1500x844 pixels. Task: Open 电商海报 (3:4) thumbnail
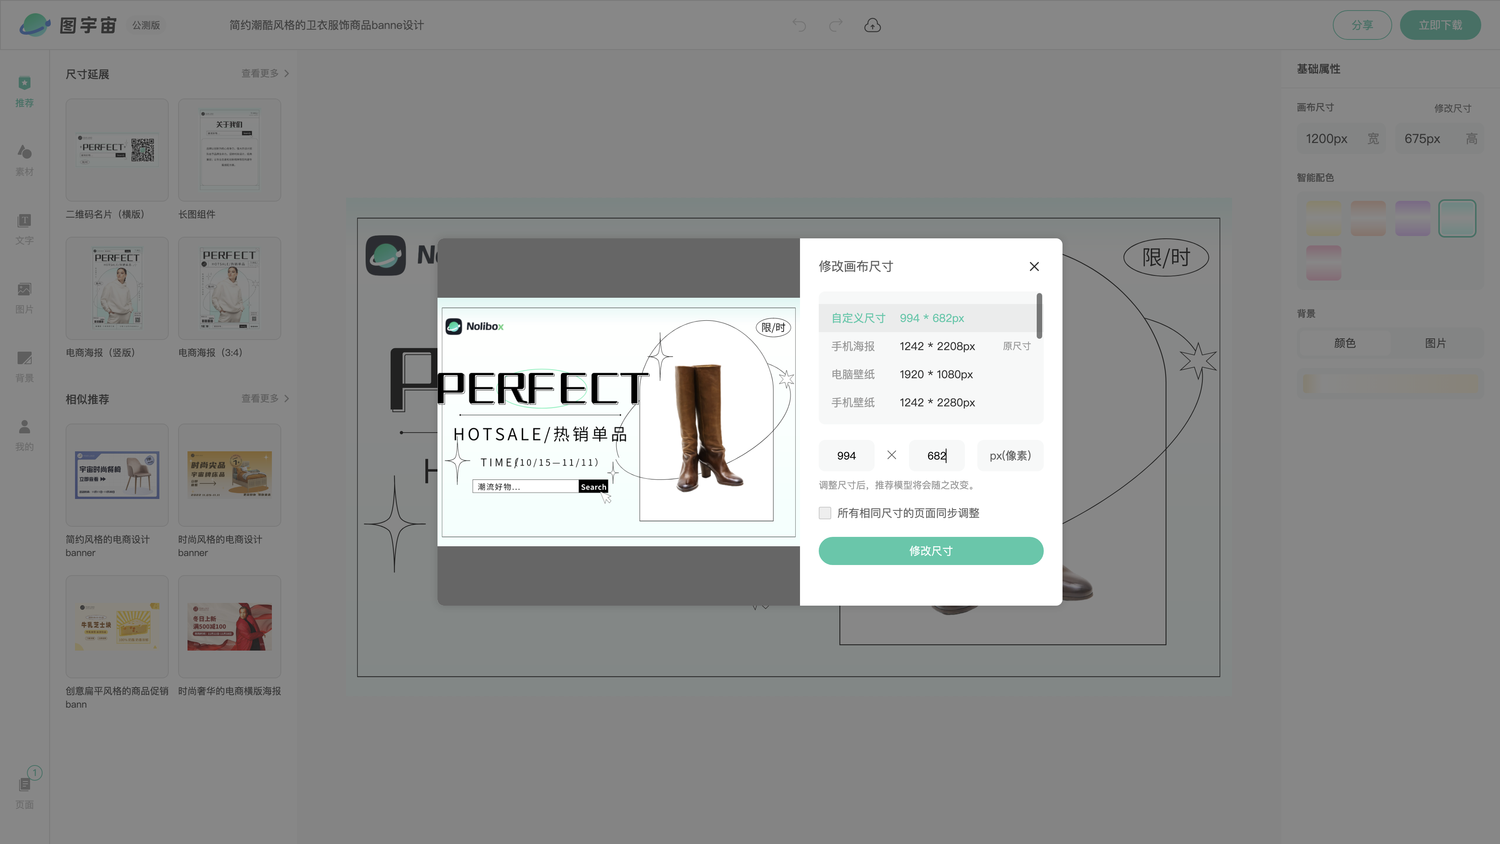coord(229,288)
